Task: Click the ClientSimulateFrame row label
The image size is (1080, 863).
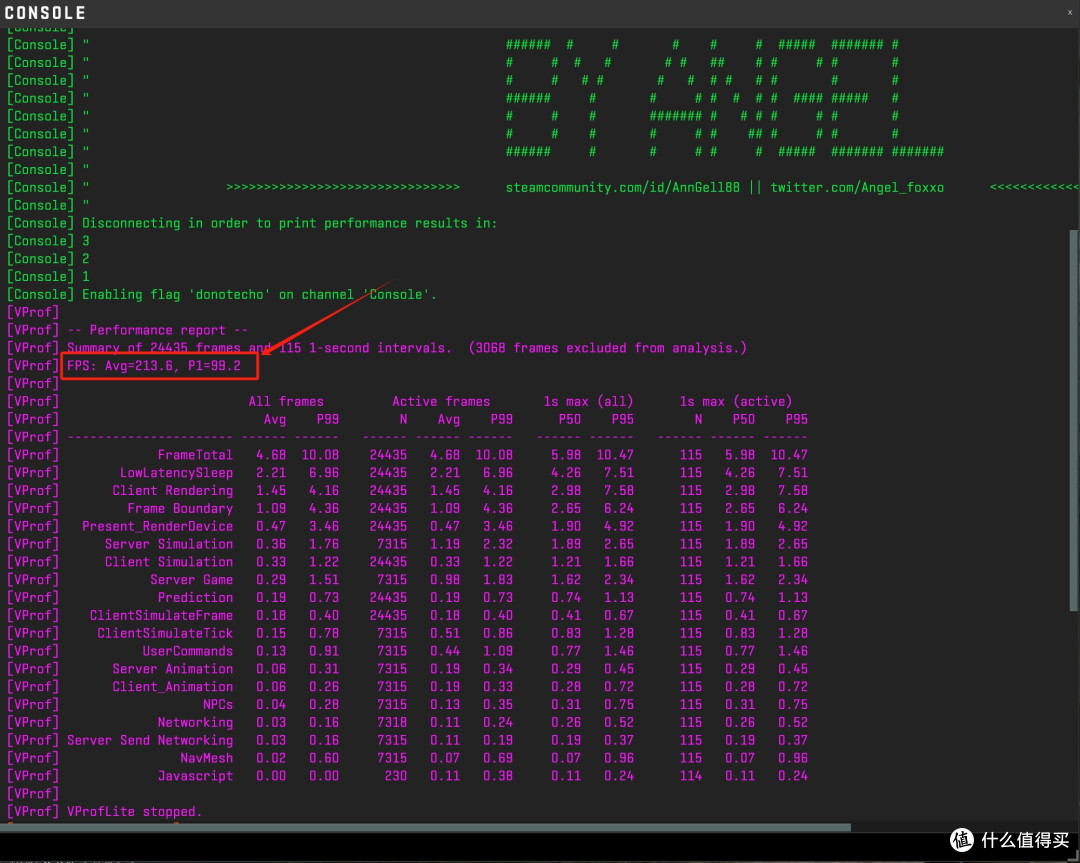Action: pos(161,616)
